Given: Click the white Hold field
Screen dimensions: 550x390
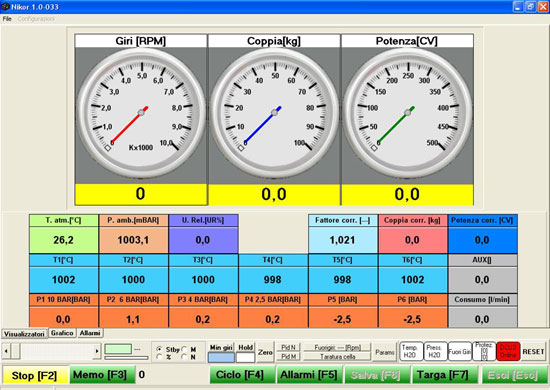Looking at the screenshot, I should click(x=246, y=358).
